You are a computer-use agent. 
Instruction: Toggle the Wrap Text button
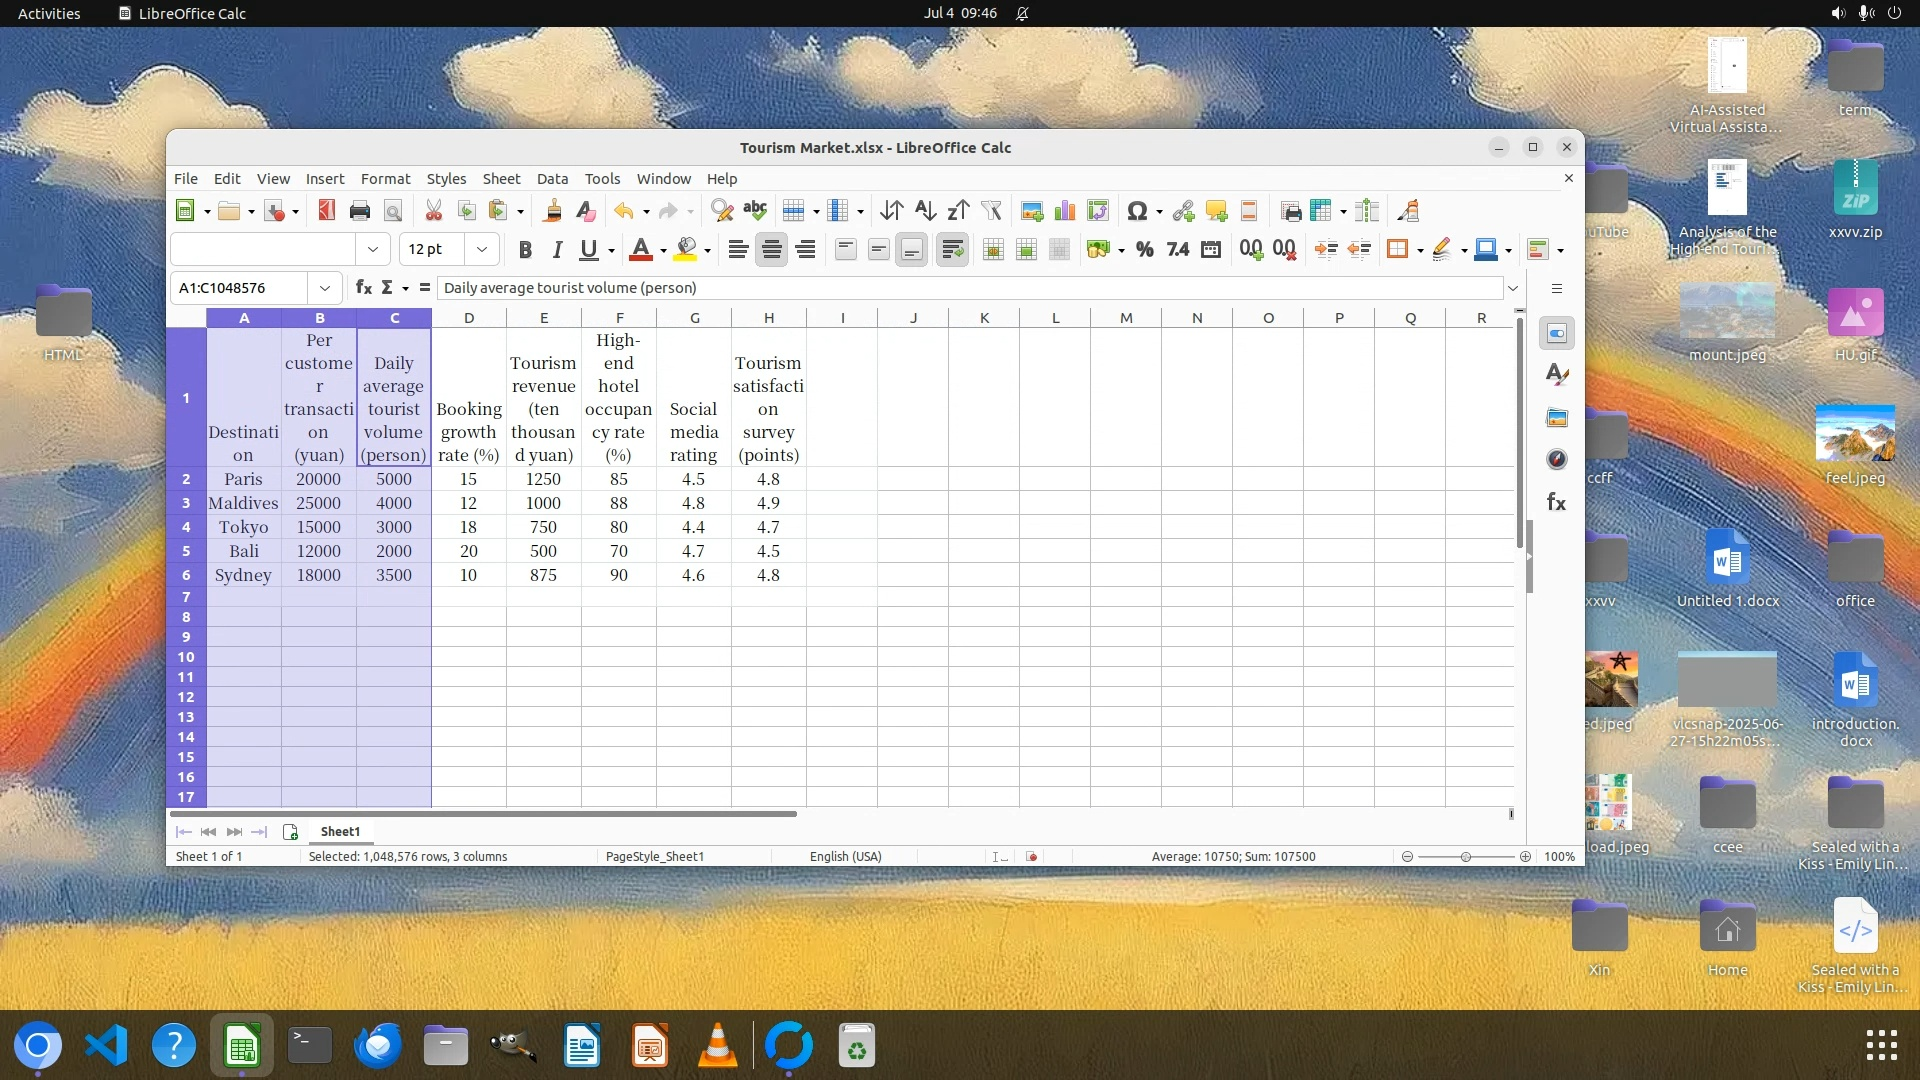tap(952, 250)
